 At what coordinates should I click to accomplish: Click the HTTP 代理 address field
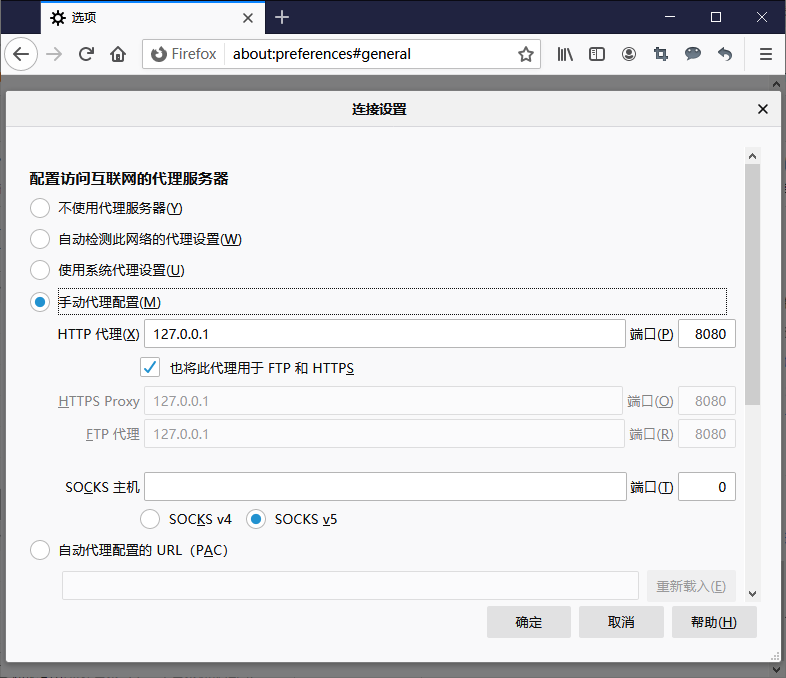384,334
